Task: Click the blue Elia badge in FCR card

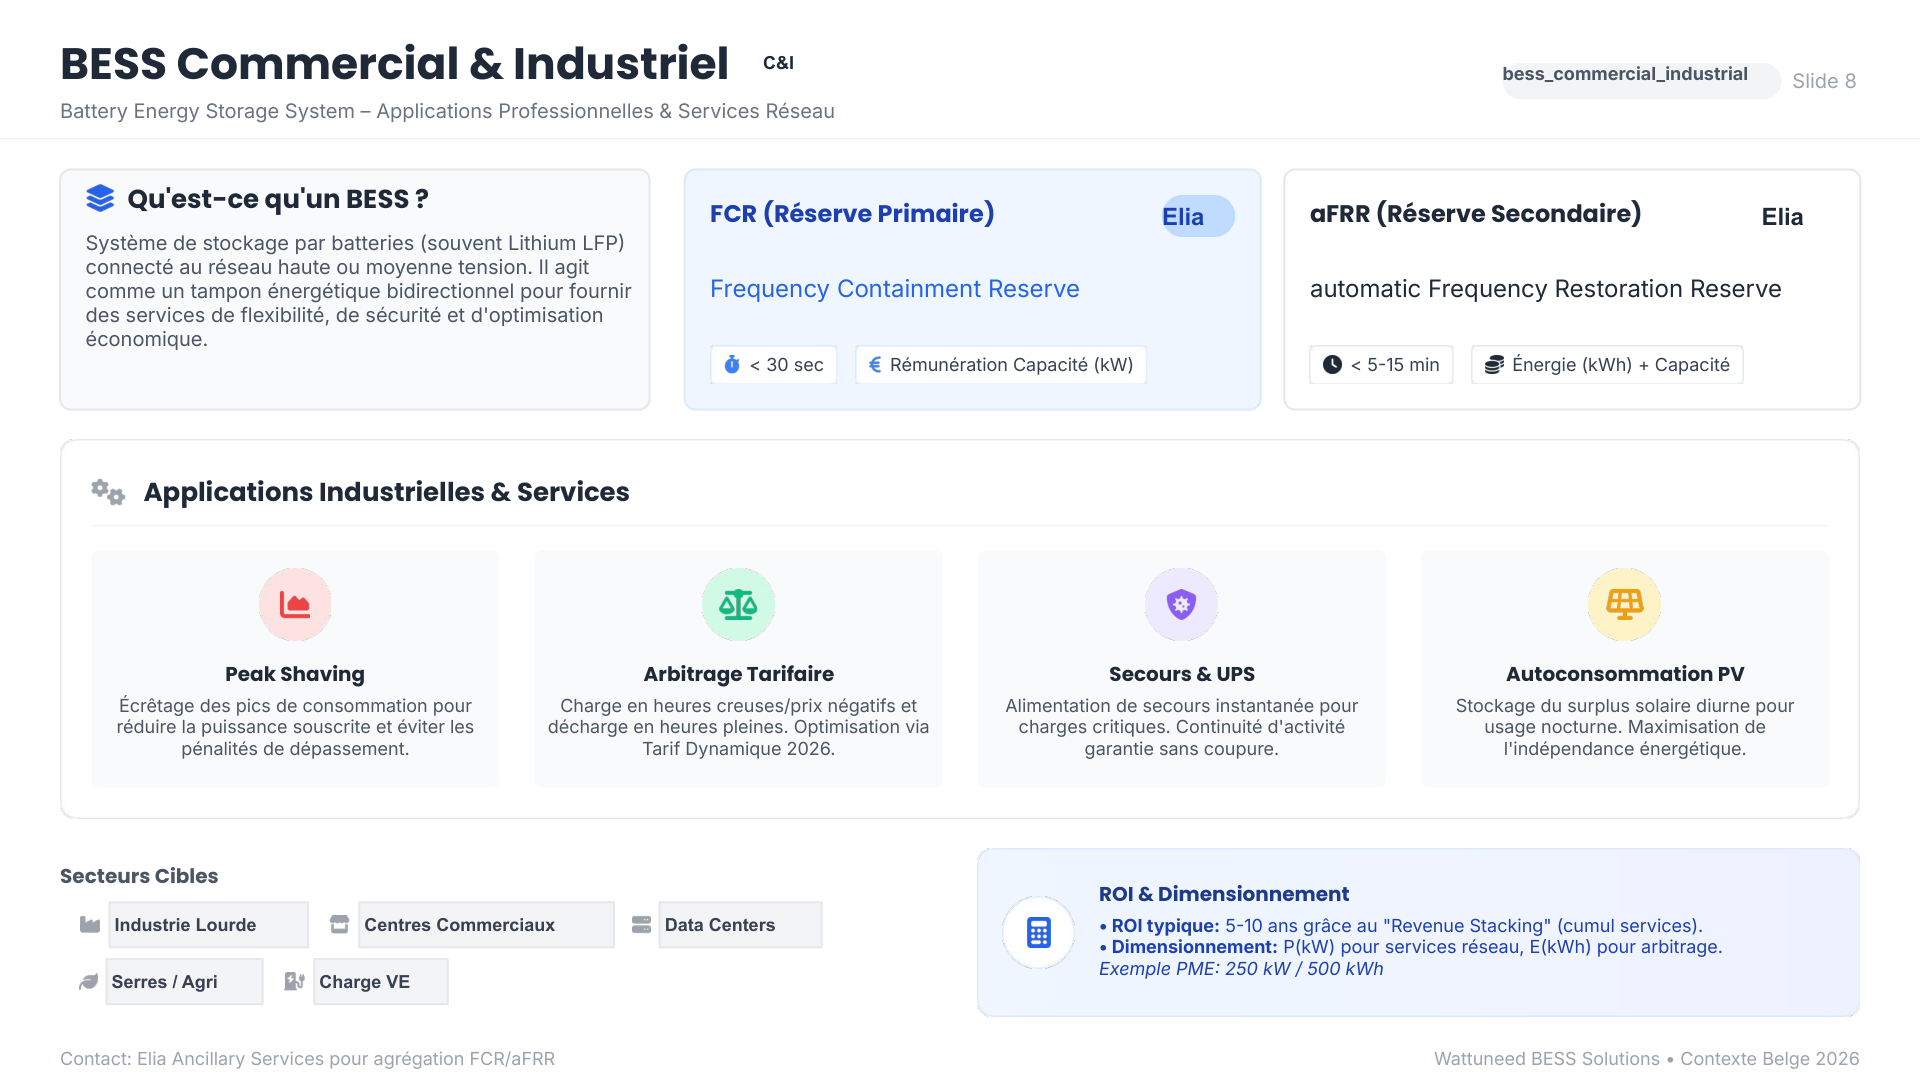Action: pyautogui.click(x=1197, y=216)
